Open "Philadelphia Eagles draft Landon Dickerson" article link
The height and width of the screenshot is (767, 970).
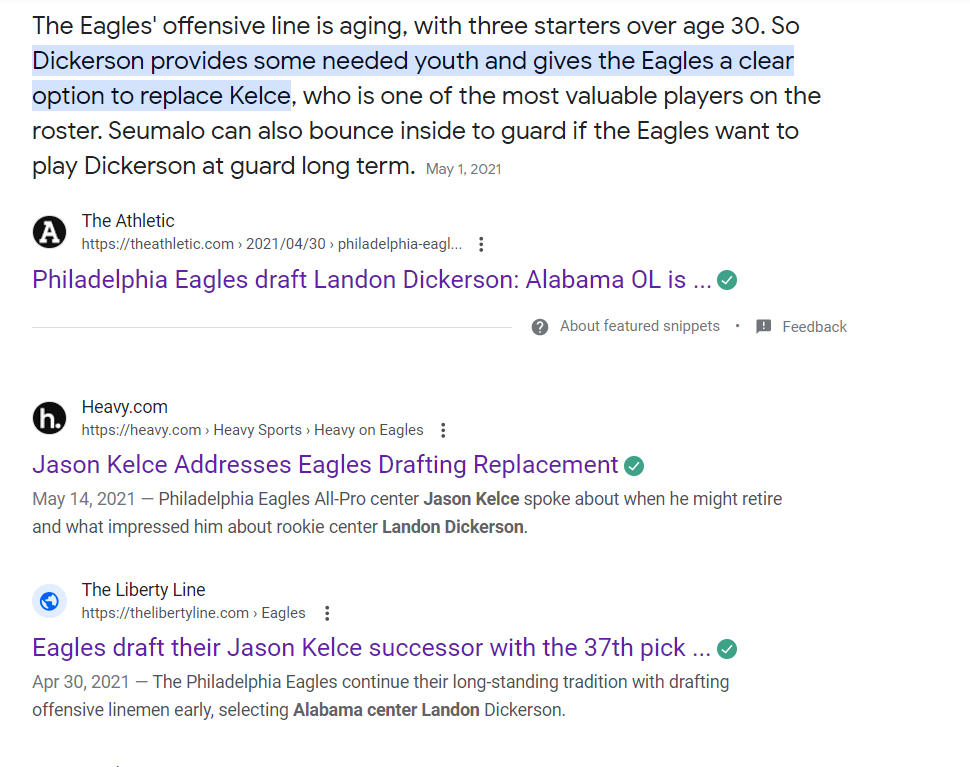click(371, 280)
